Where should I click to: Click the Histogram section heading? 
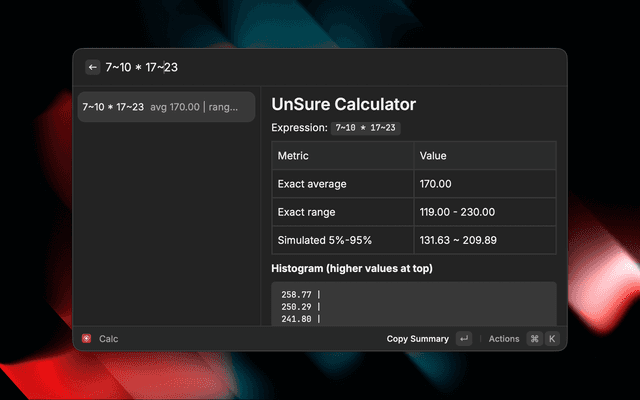click(352, 268)
